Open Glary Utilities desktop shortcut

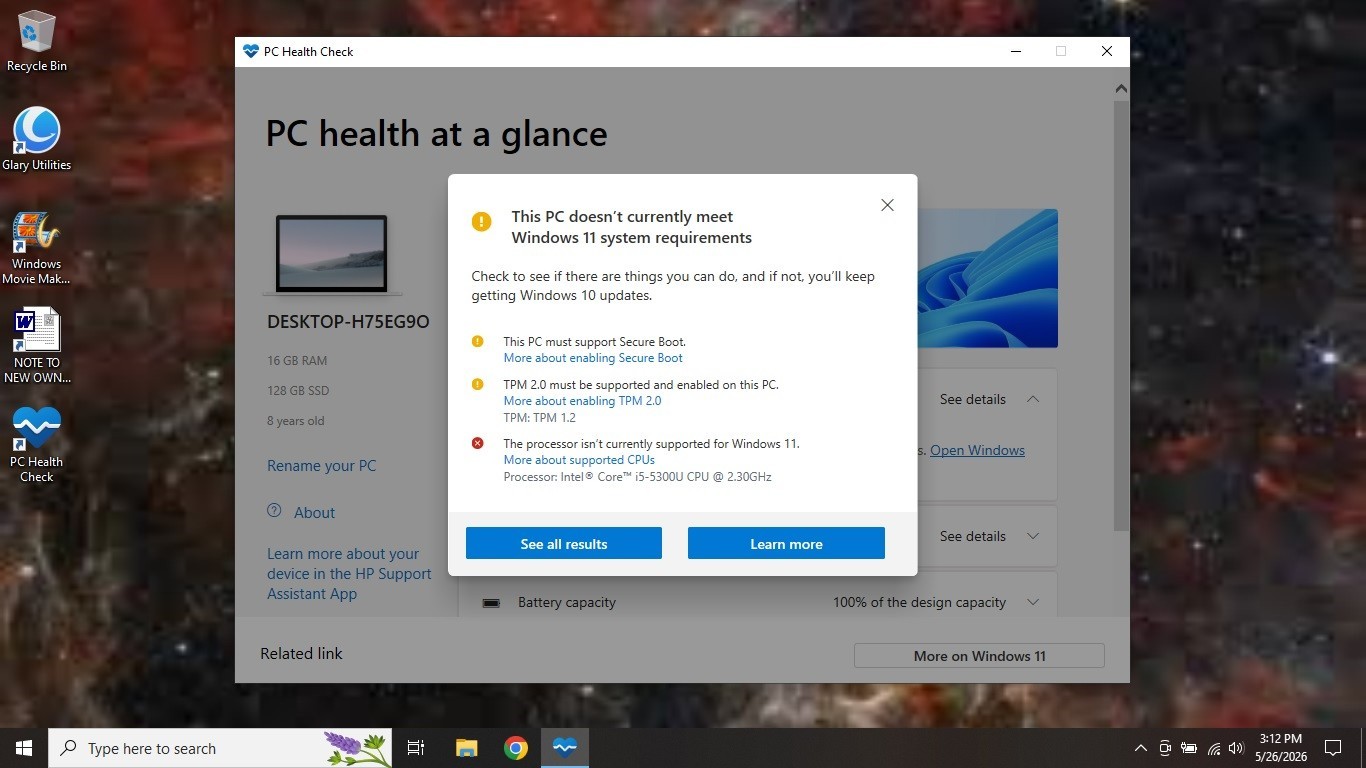[x=37, y=139]
